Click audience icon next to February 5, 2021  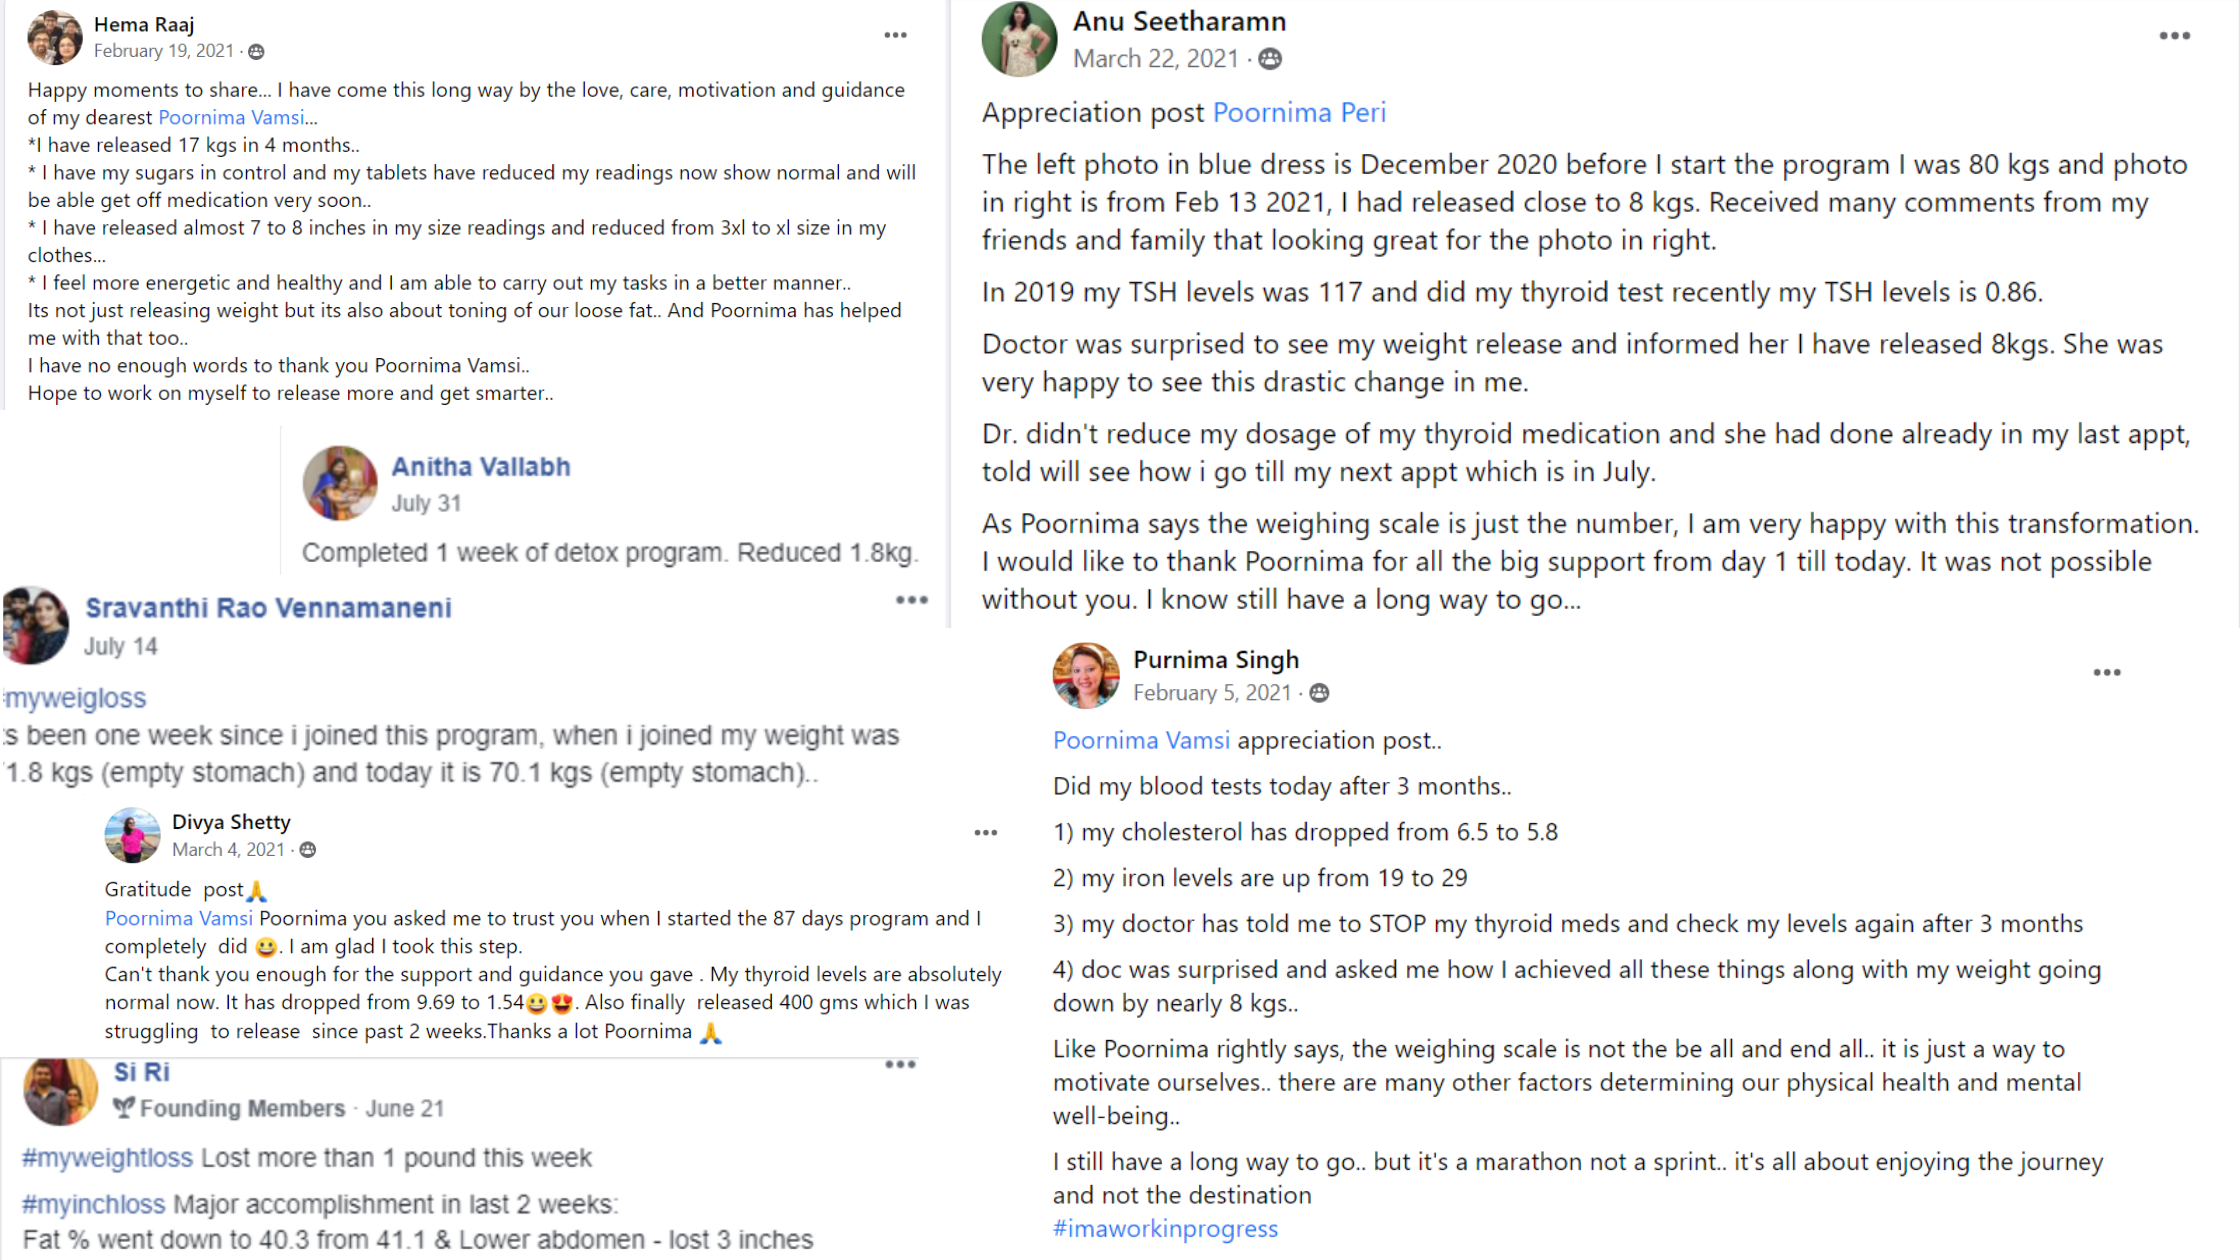1319,693
